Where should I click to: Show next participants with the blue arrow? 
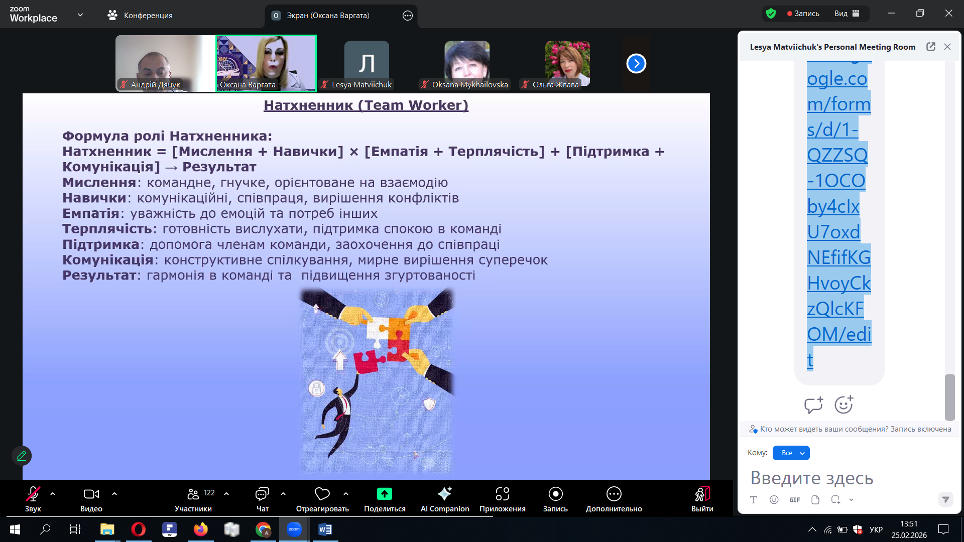point(636,63)
